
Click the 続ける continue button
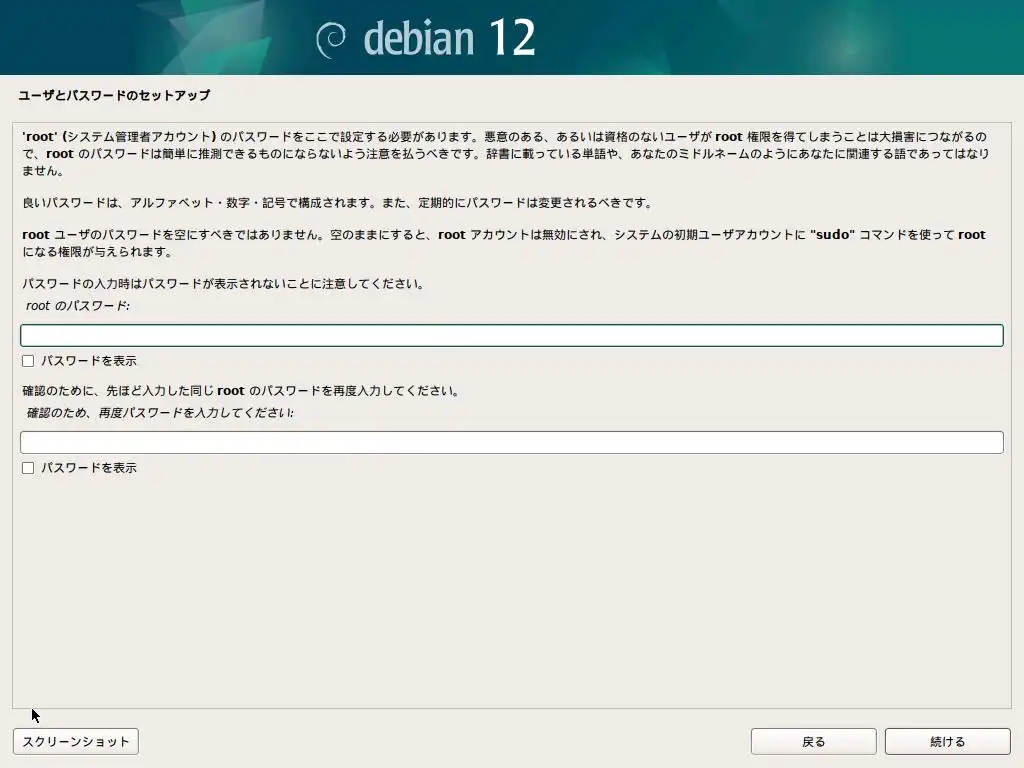[x=947, y=741]
